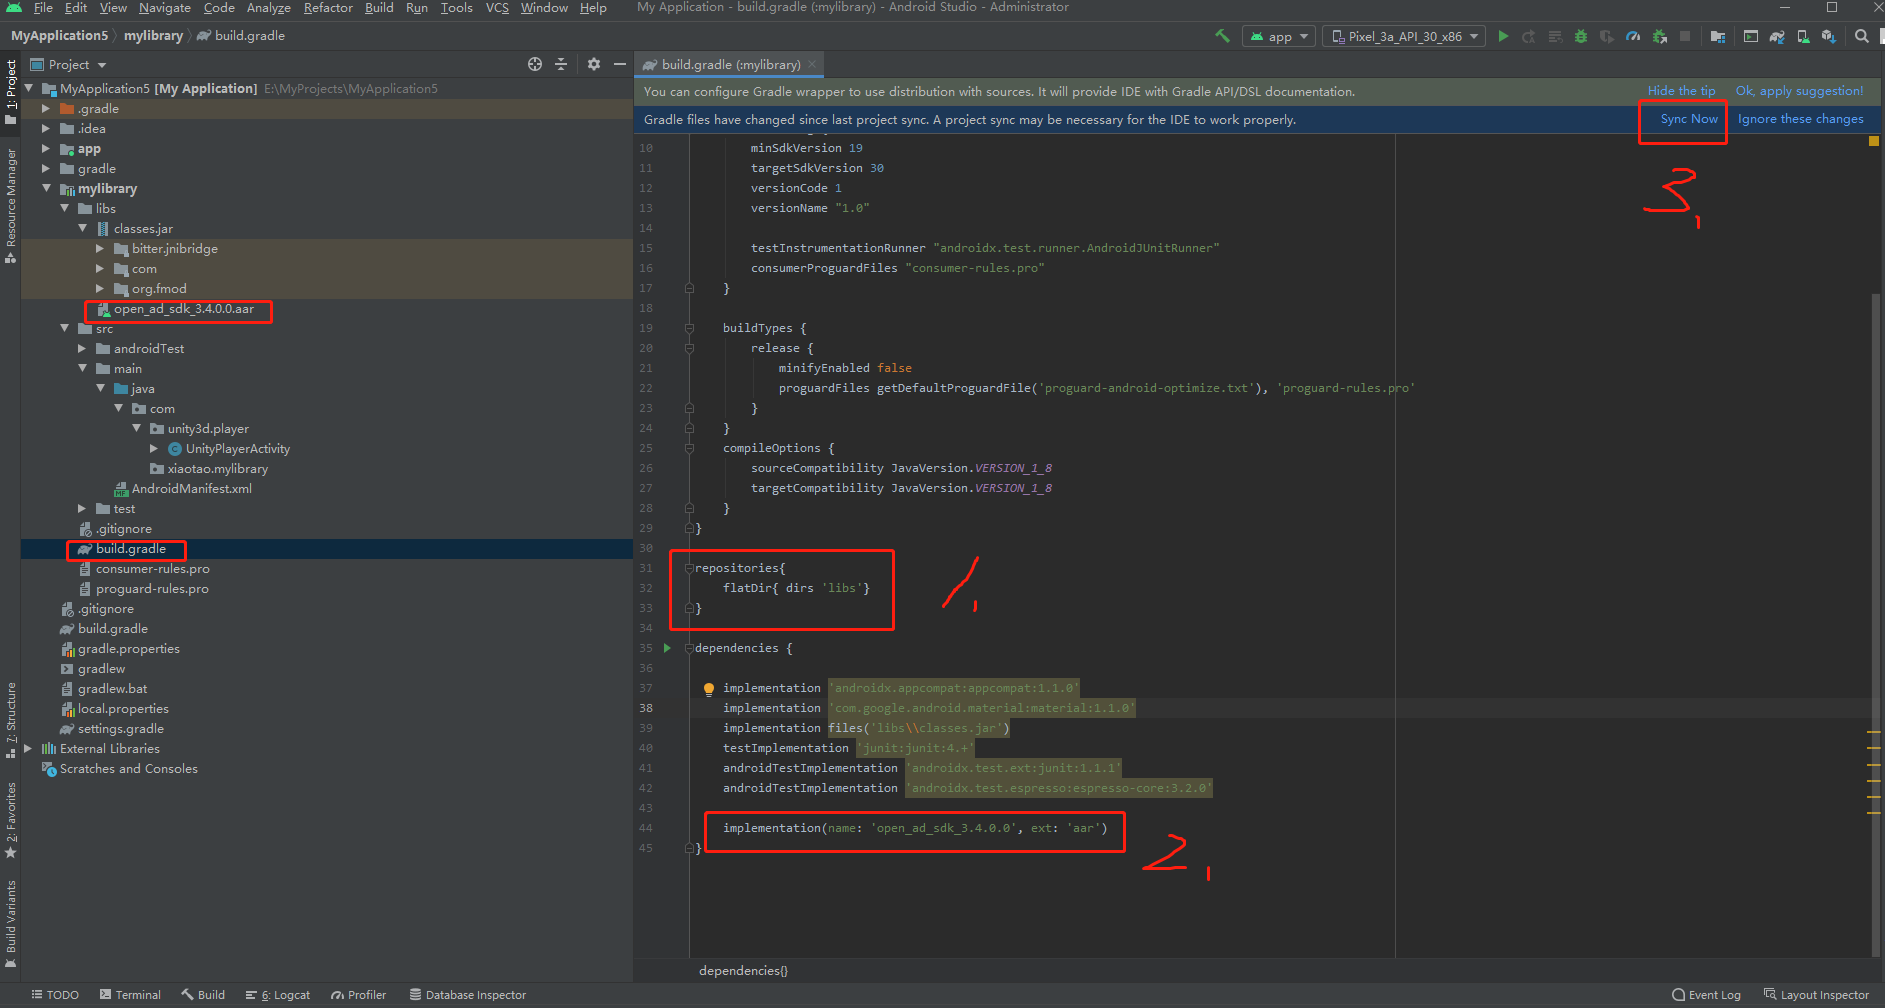1885x1008 pixels.
Task: Open the Profiler tool window
Action: point(358,995)
